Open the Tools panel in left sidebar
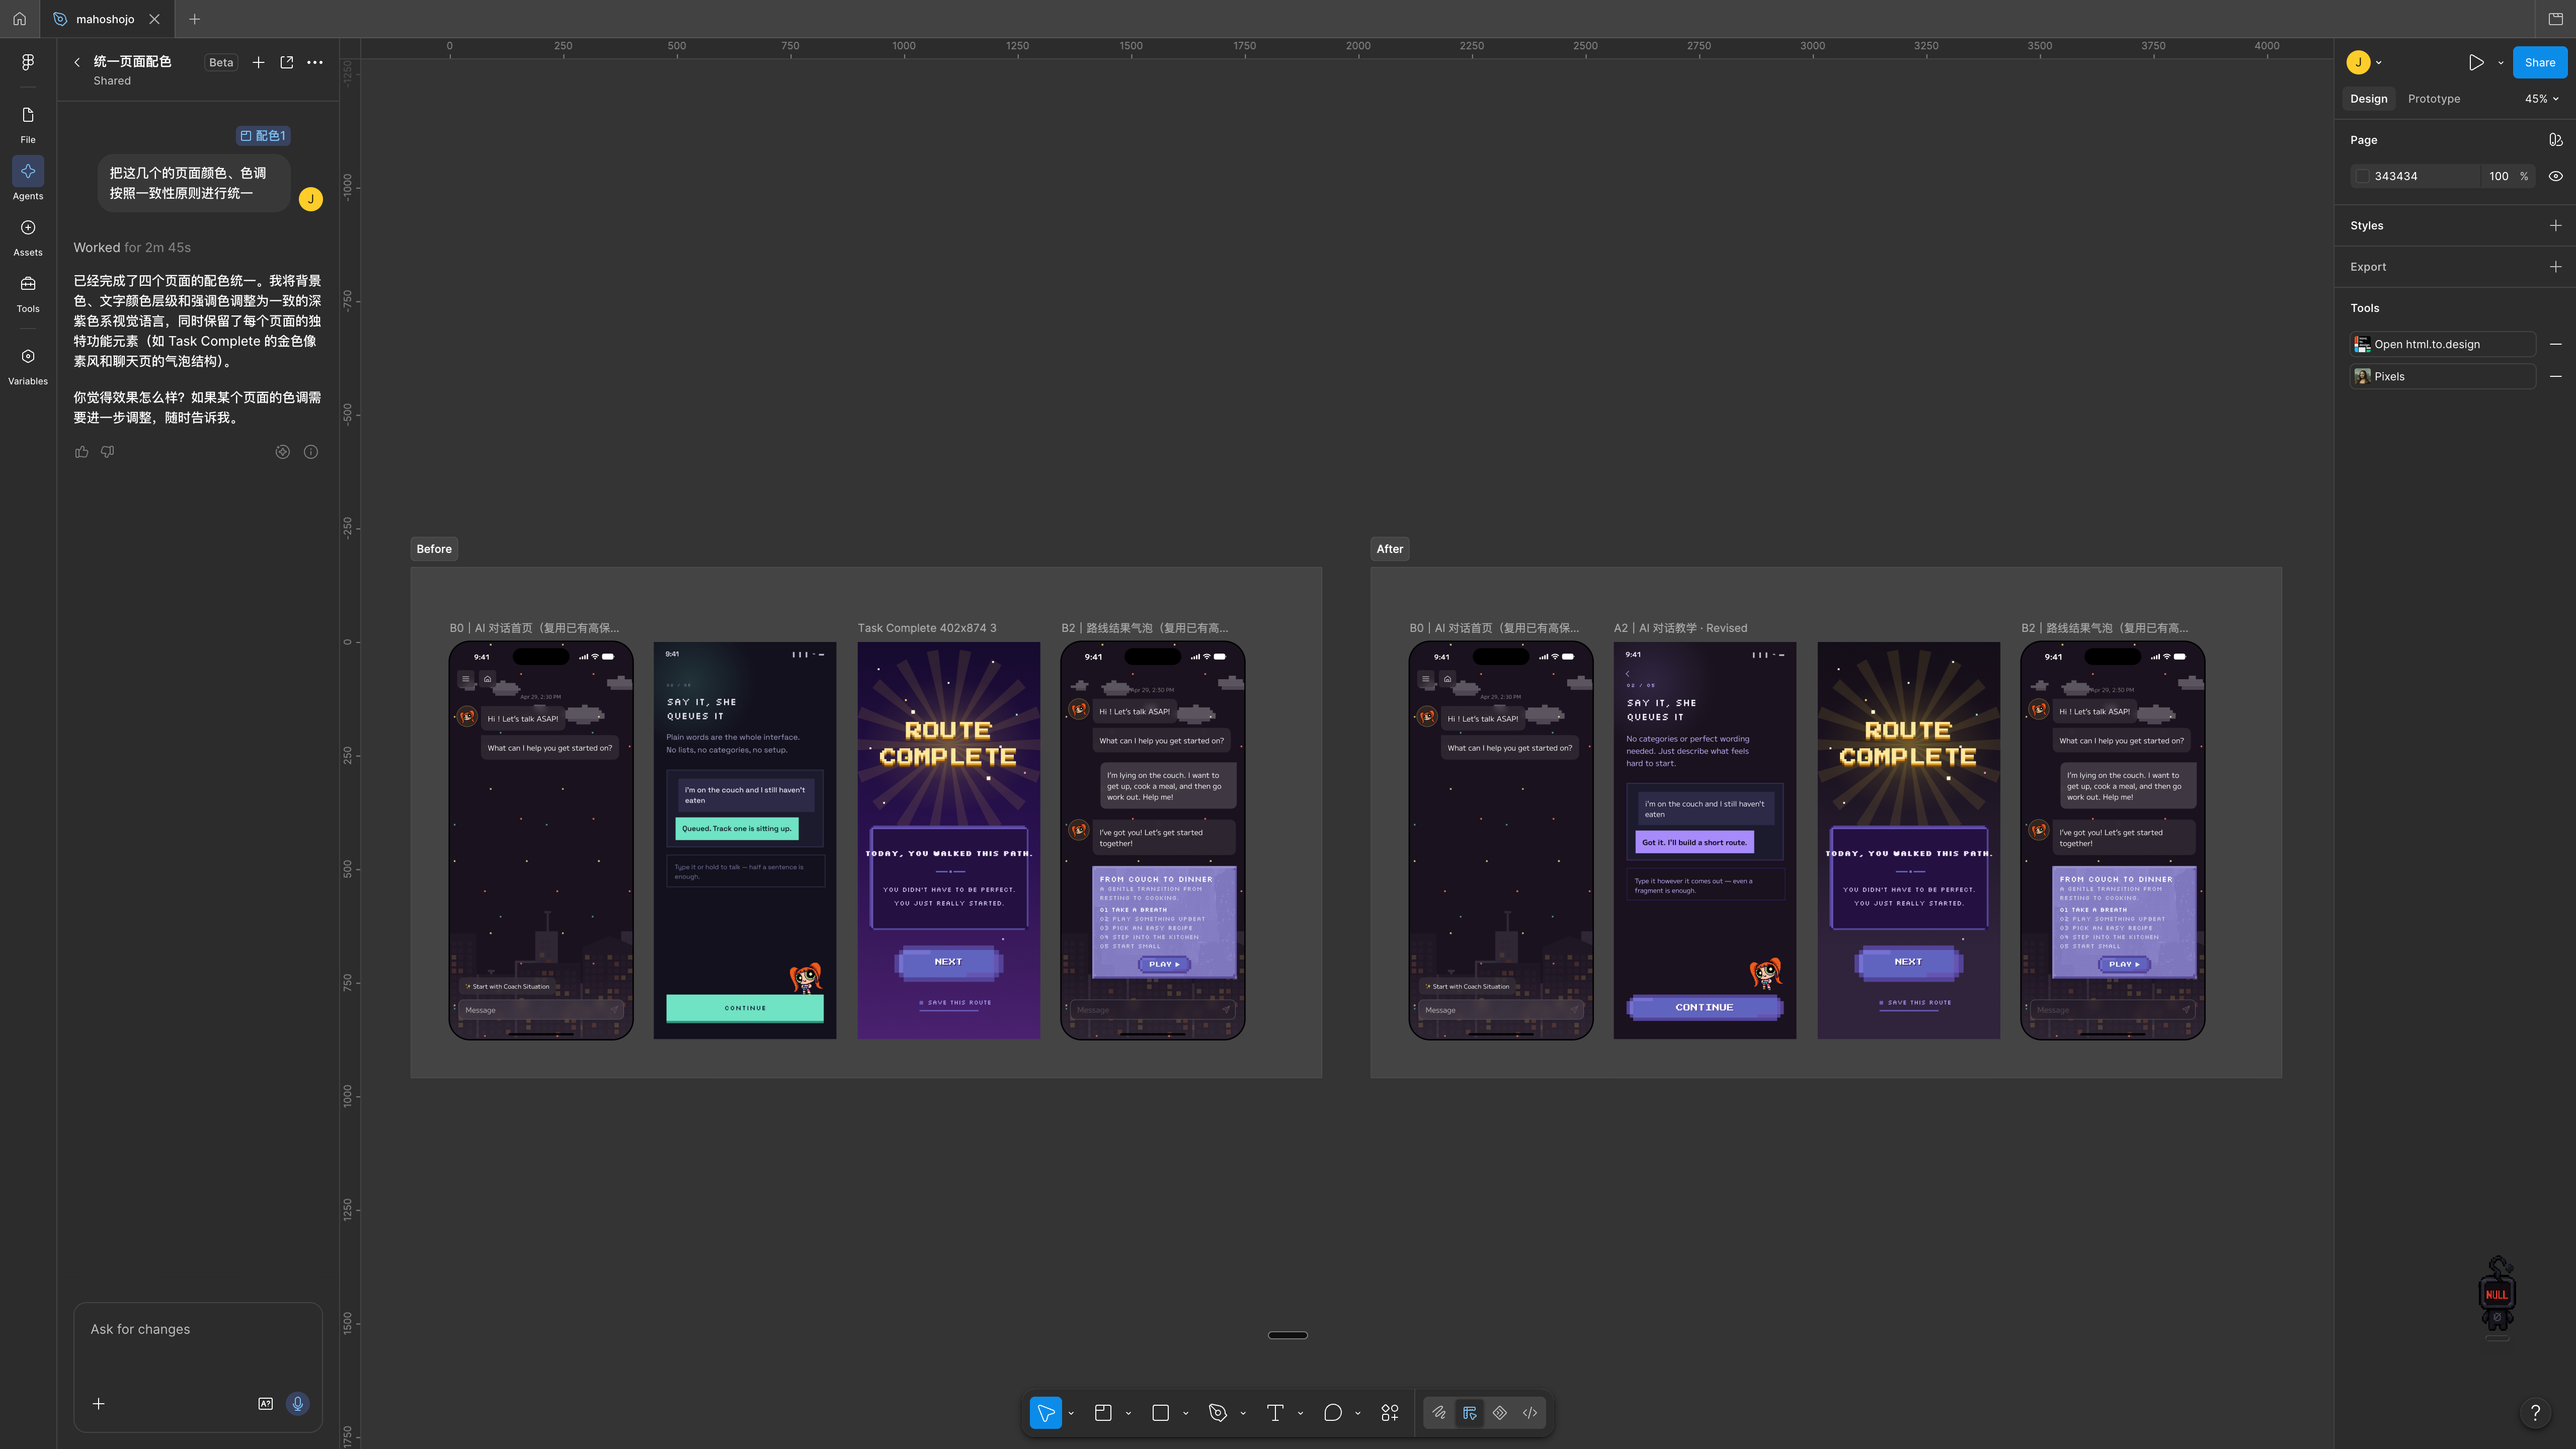 click(x=28, y=293)
